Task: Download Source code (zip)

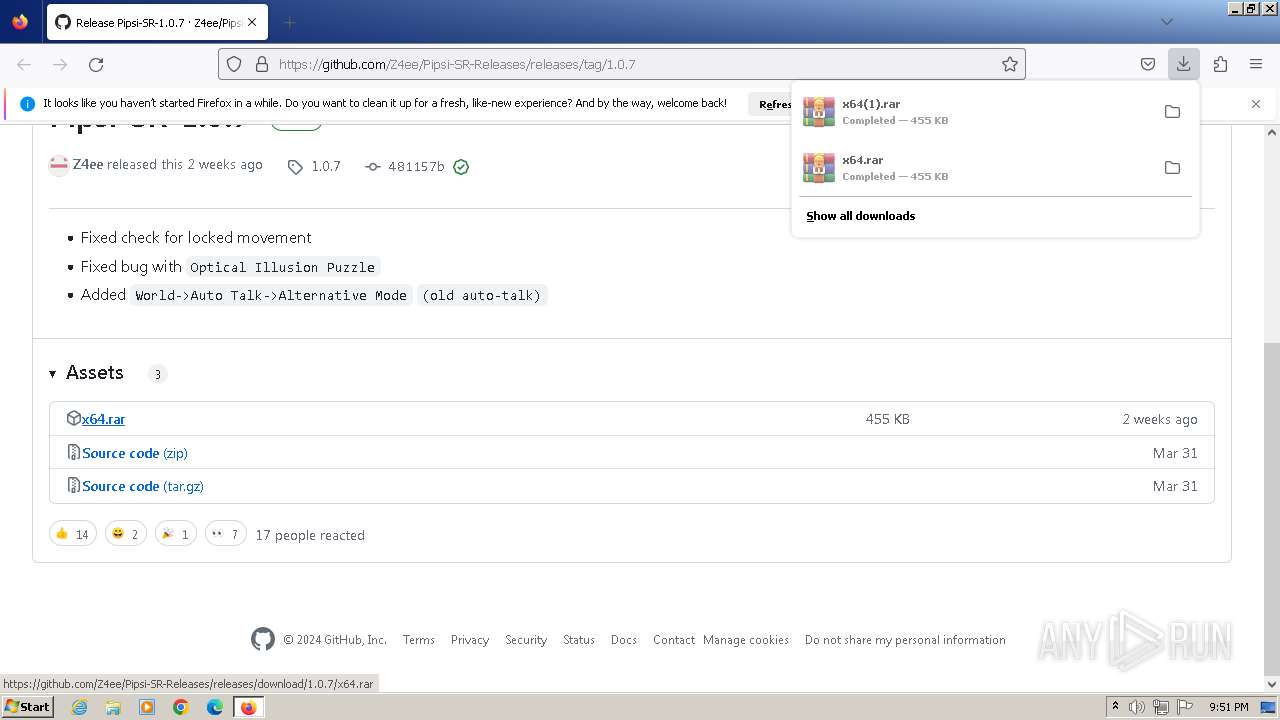Action: (135, 453)
